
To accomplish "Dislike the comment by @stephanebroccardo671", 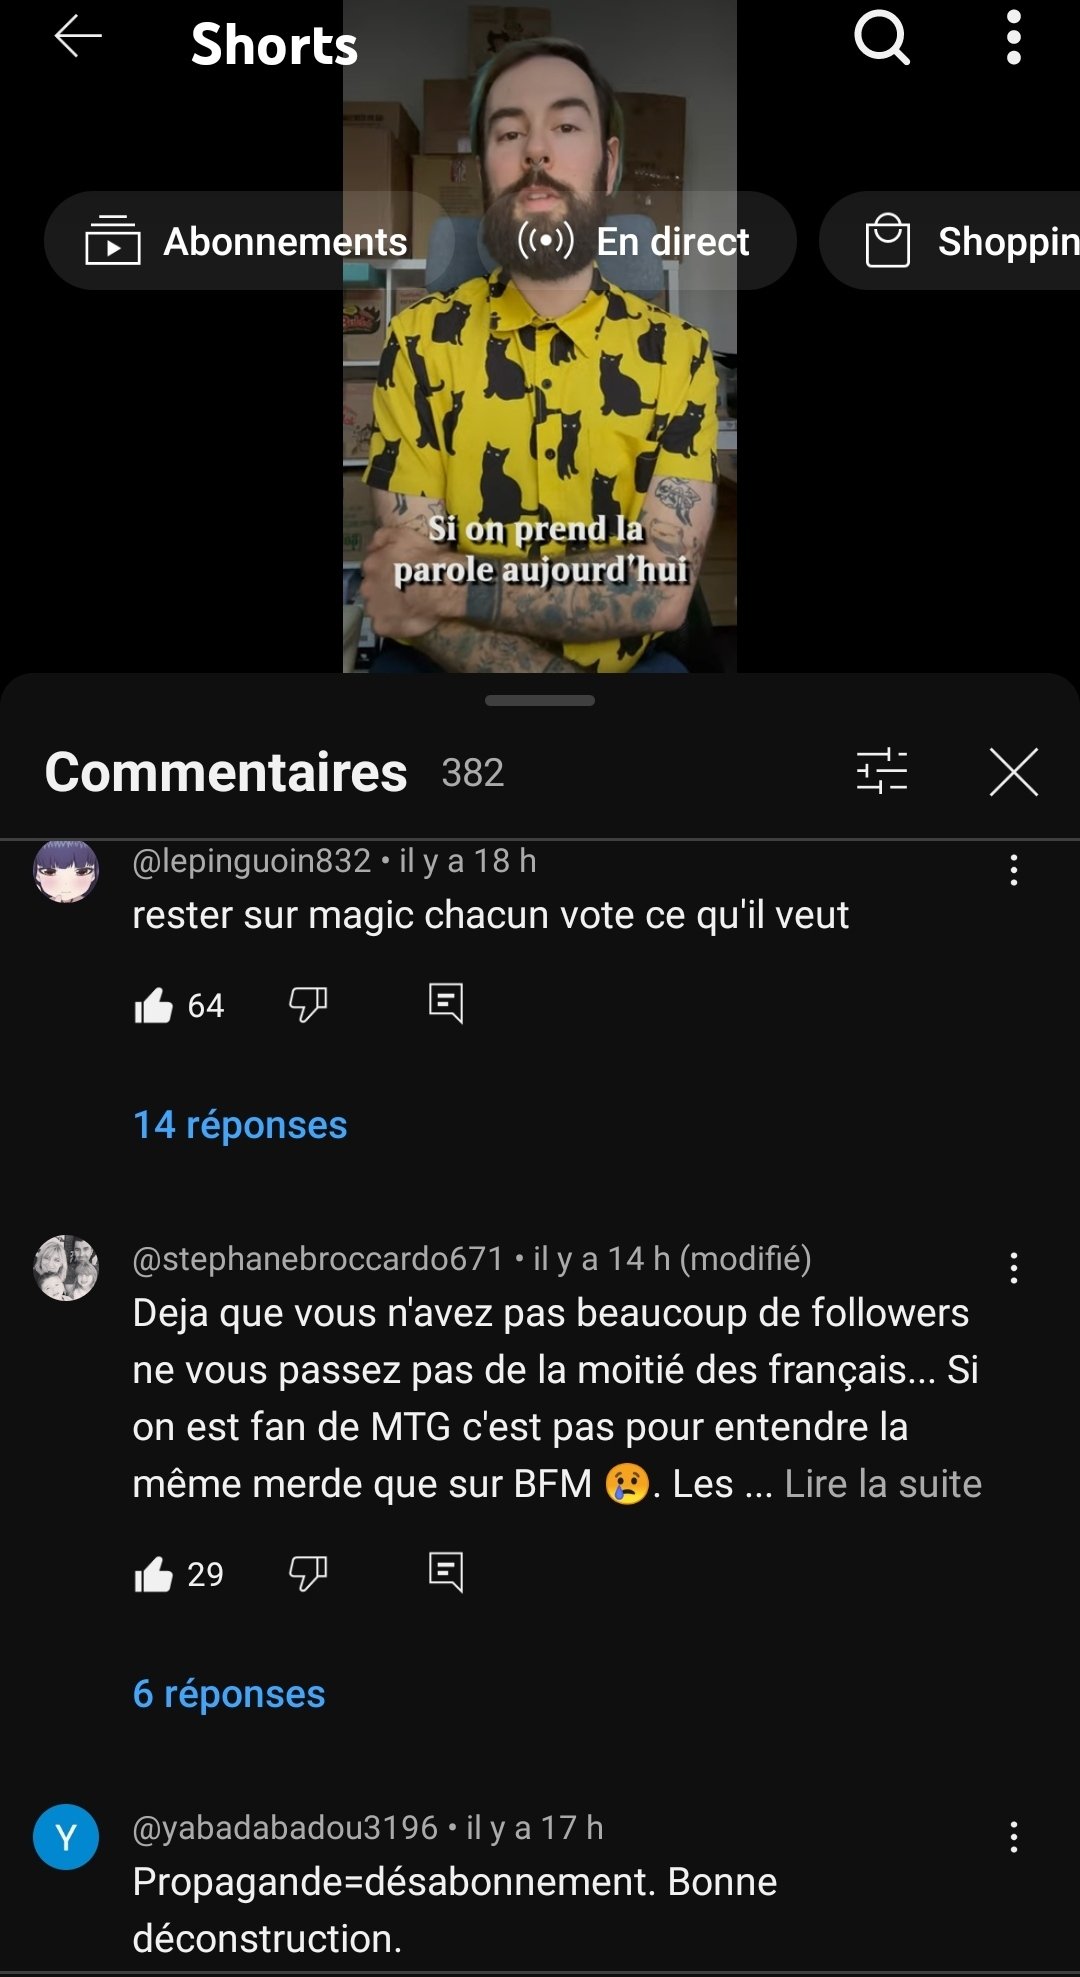I will pyautogui.click(x=308, y=1574).
